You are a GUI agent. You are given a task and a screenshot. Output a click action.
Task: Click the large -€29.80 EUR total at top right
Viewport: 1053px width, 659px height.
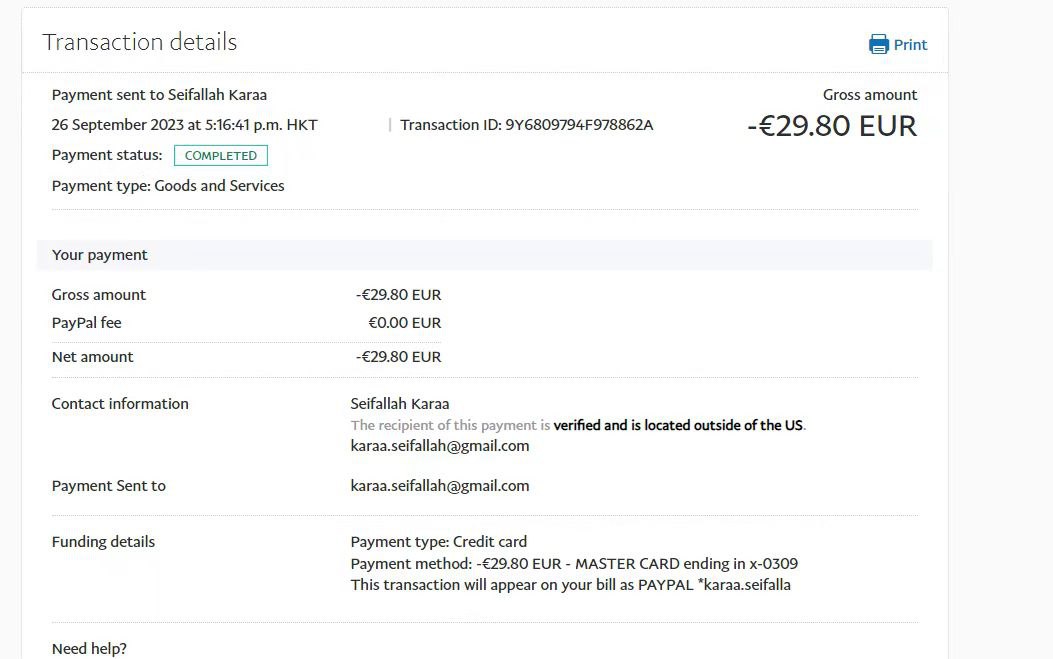click(x=831, y=126)
